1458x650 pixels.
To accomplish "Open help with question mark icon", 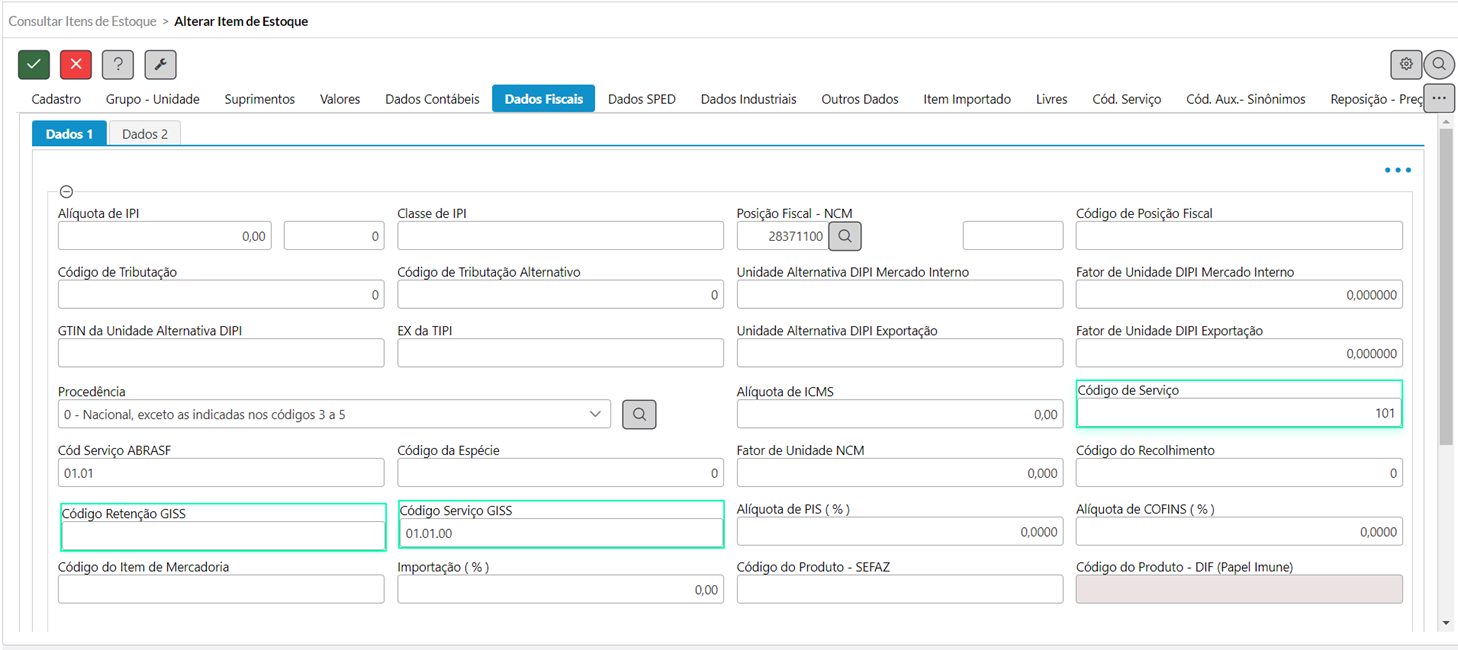I will click(118, 64).
